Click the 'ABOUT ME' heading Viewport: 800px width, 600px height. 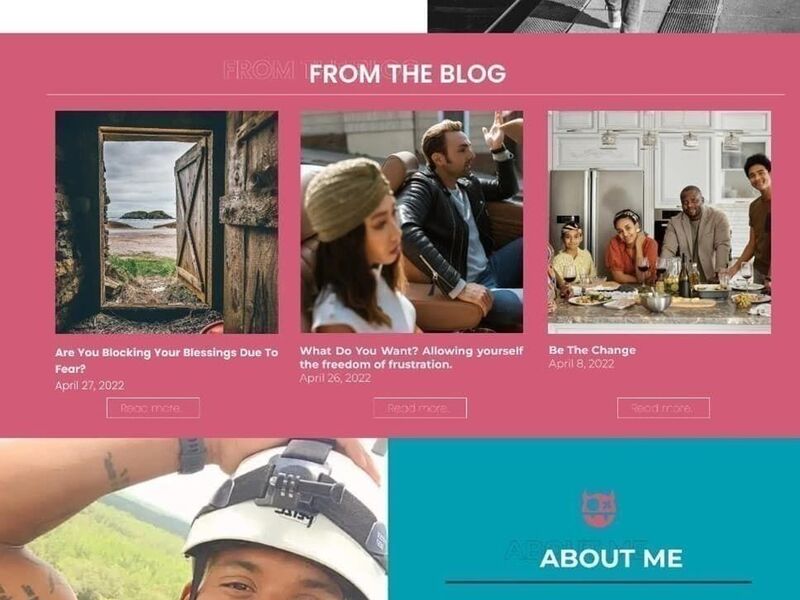(611, 558)
